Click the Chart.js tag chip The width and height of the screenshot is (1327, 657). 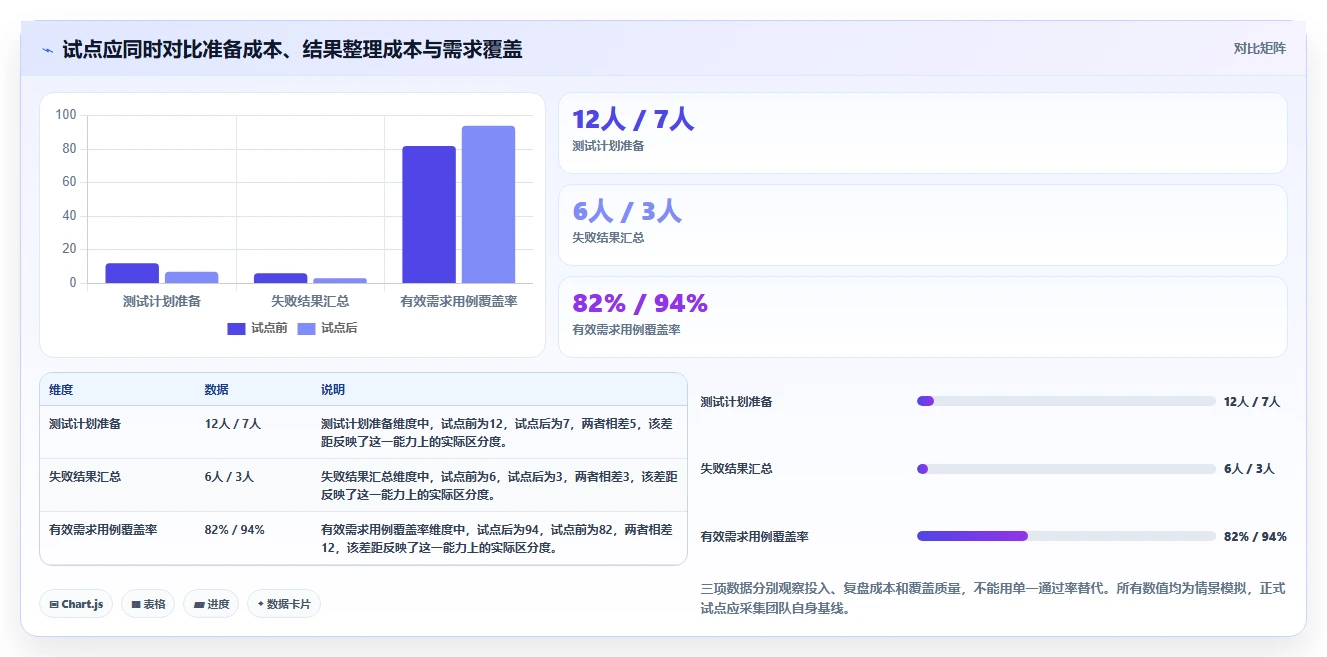pyautogui.click(x=76, y=604)
